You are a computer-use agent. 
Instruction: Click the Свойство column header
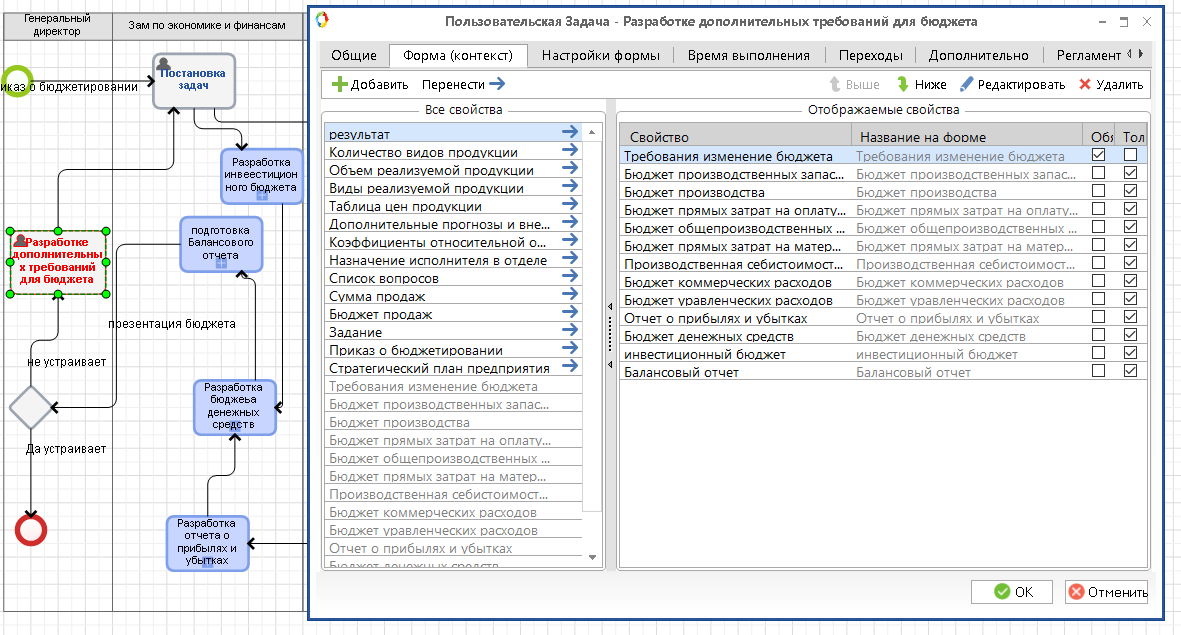[x=736, y=136]
